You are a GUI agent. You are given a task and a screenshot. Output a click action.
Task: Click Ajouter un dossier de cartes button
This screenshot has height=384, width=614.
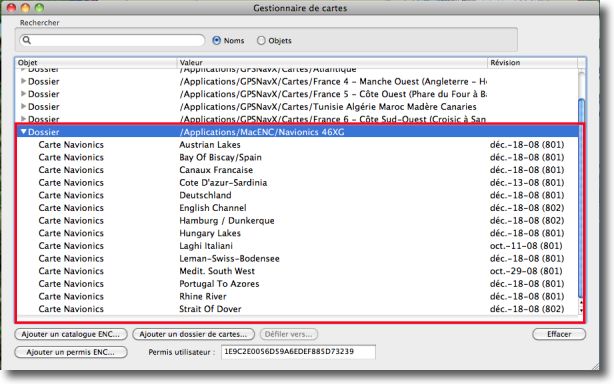[193, 334]
